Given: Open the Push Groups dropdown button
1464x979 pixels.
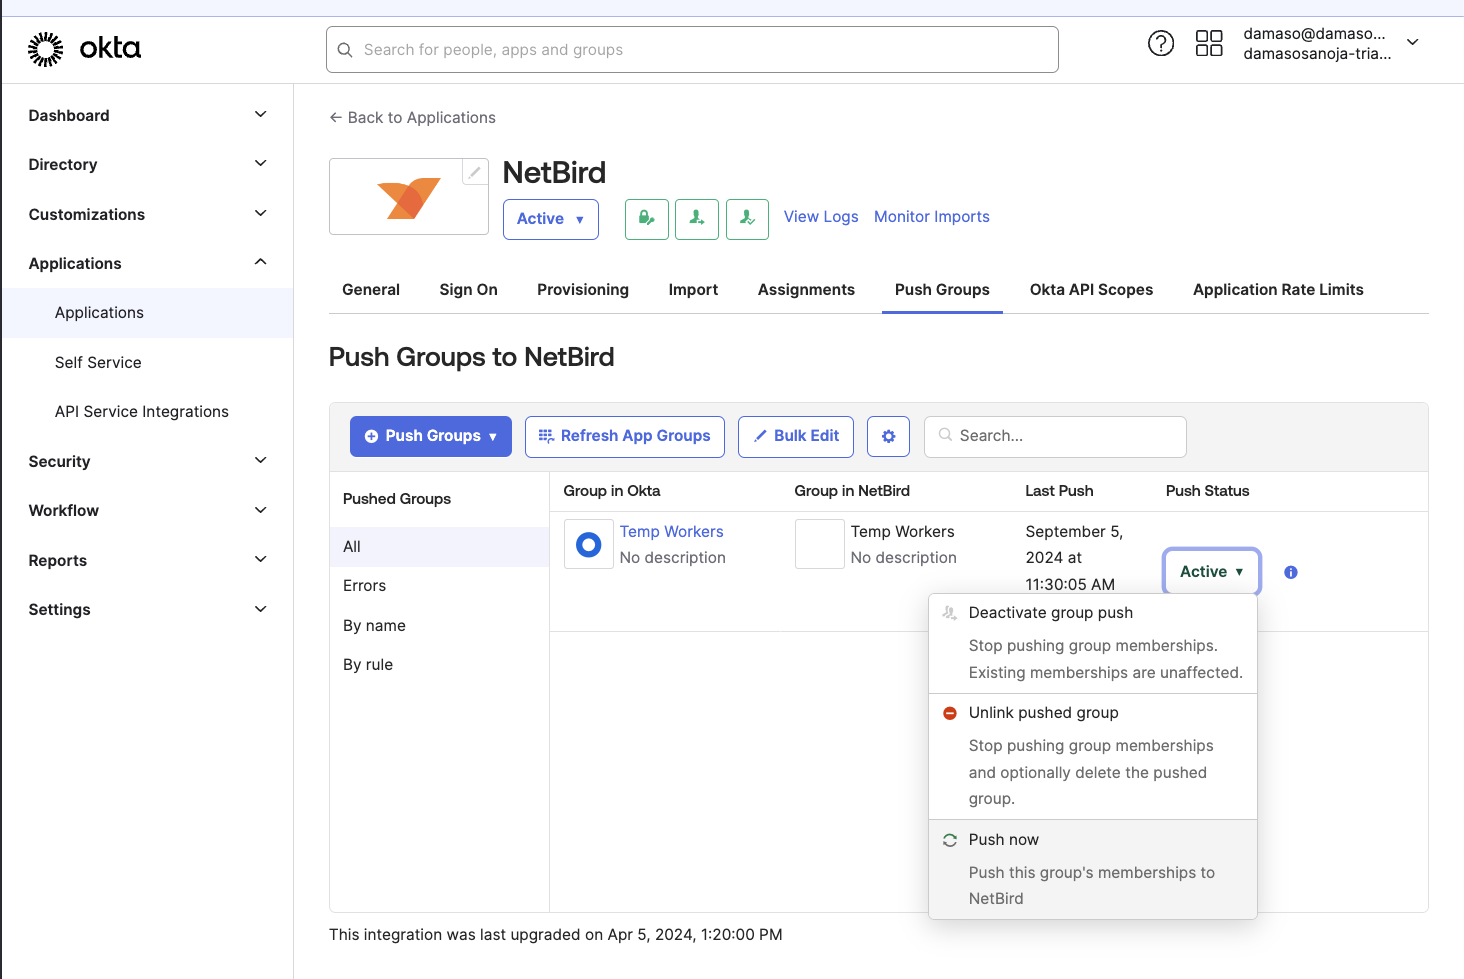Looking at the screenshot, I should [430, 437].
